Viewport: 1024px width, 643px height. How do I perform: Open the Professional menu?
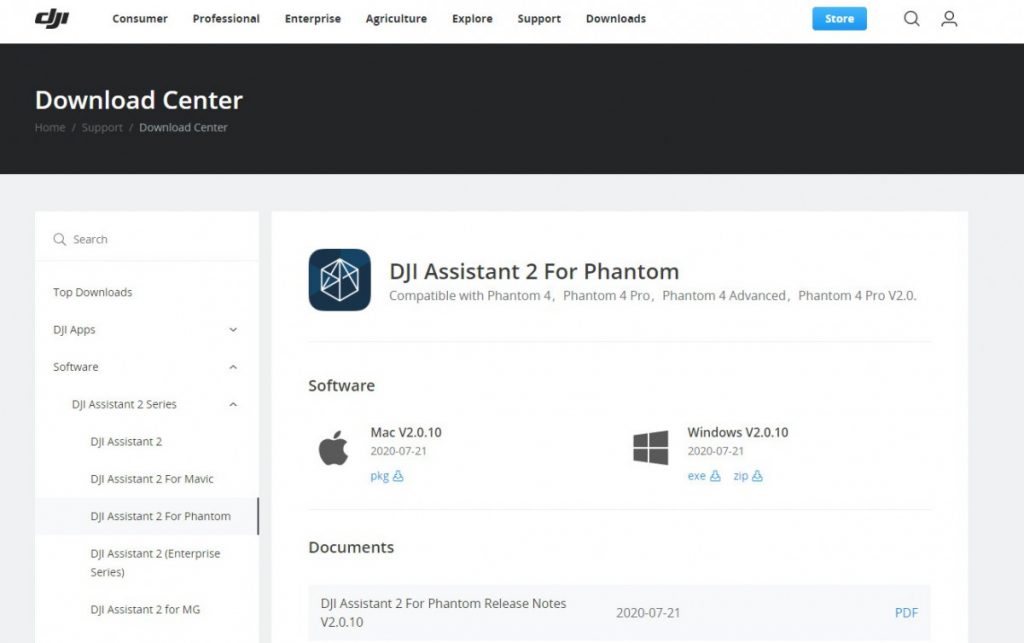click(x=226, y=18)
